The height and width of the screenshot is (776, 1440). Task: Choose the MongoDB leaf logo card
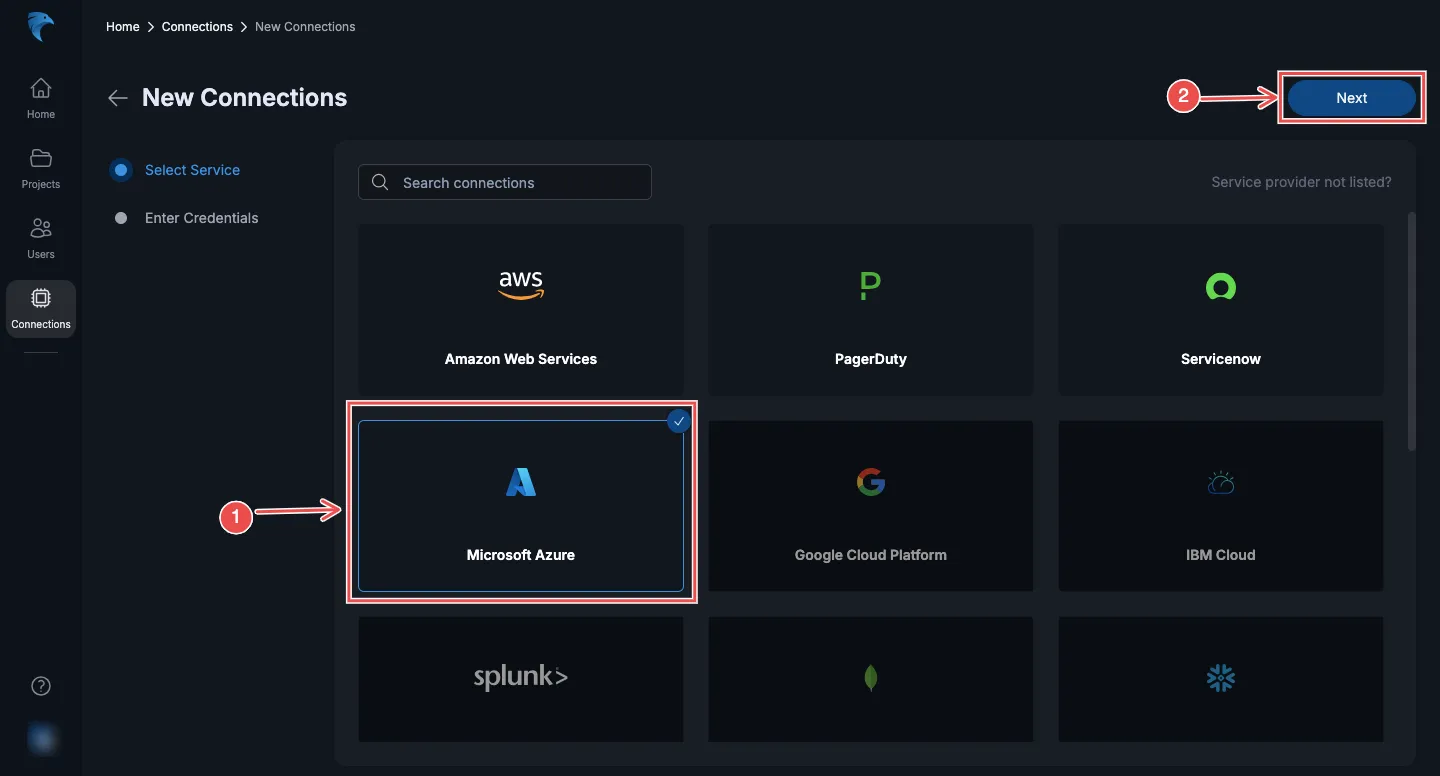tap(871, 679)
